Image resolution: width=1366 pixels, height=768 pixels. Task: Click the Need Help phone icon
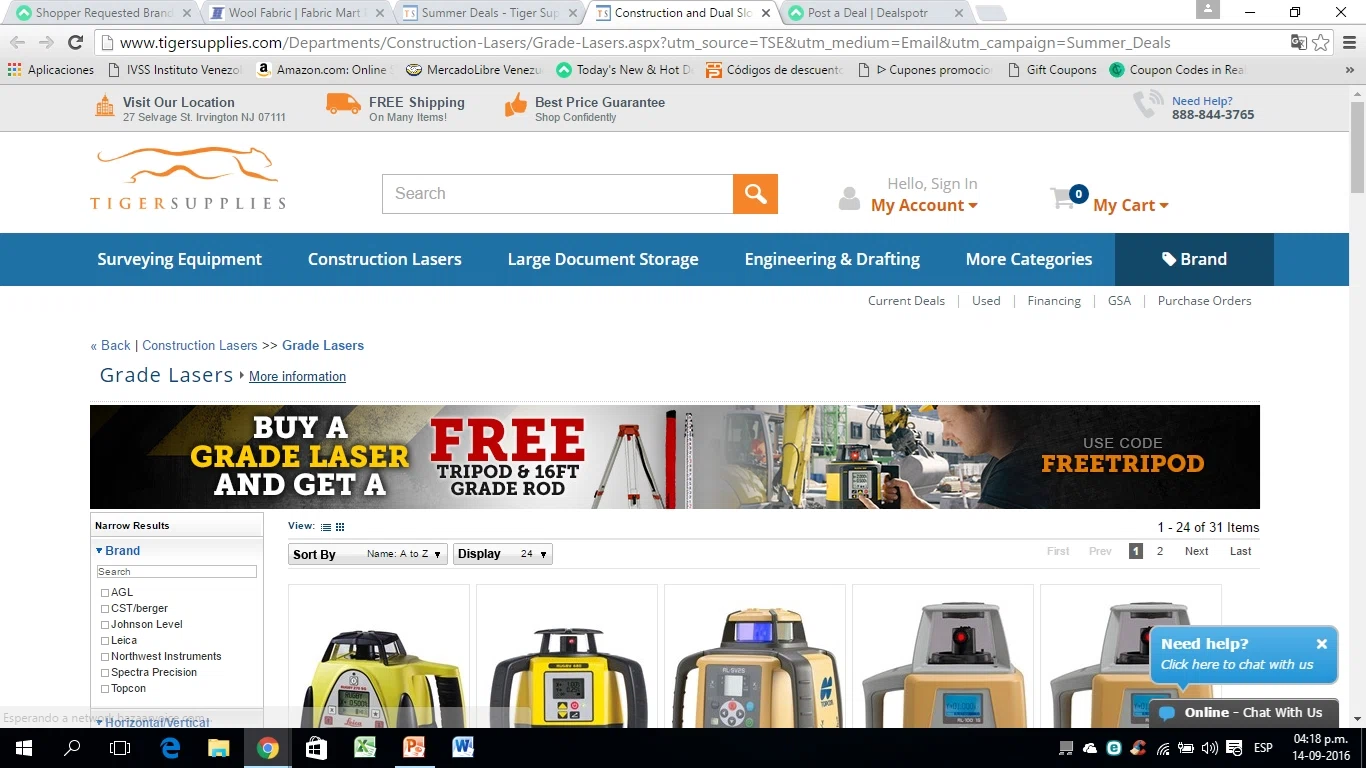1148,105
